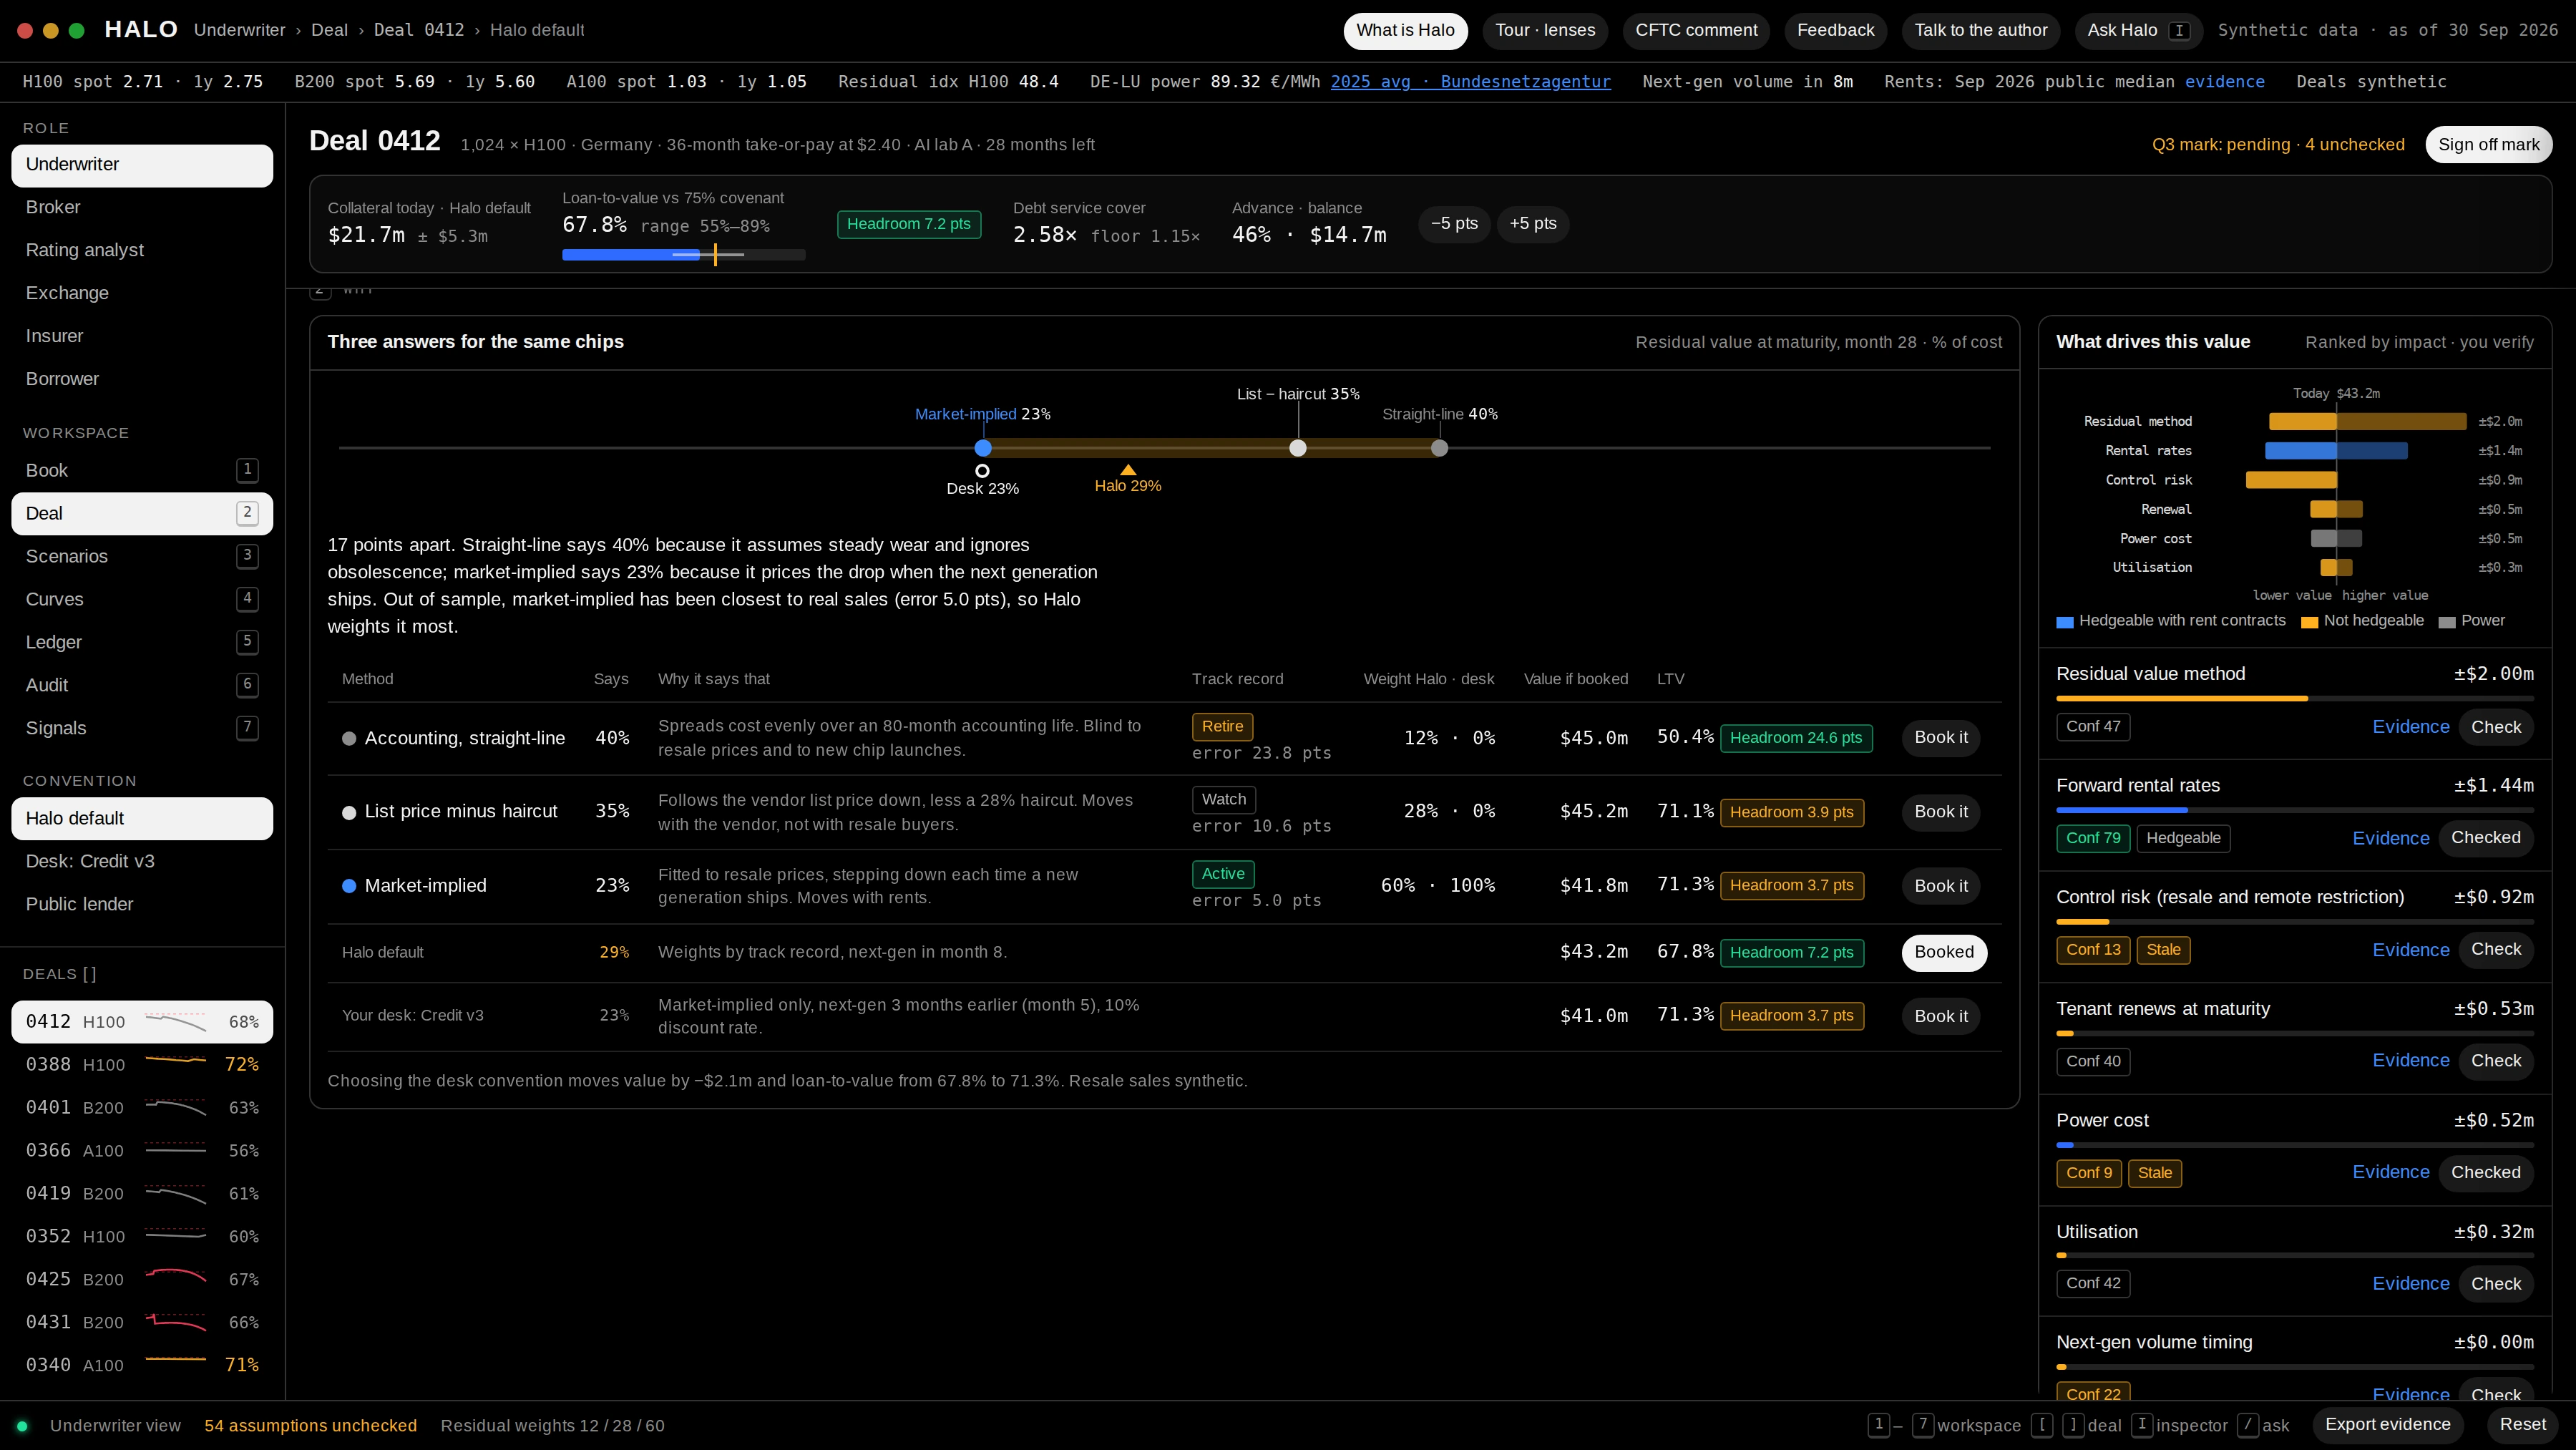The image size is (2576, 1450).
Task: Reset the view from the footer
Action: click(2523, 1425)
